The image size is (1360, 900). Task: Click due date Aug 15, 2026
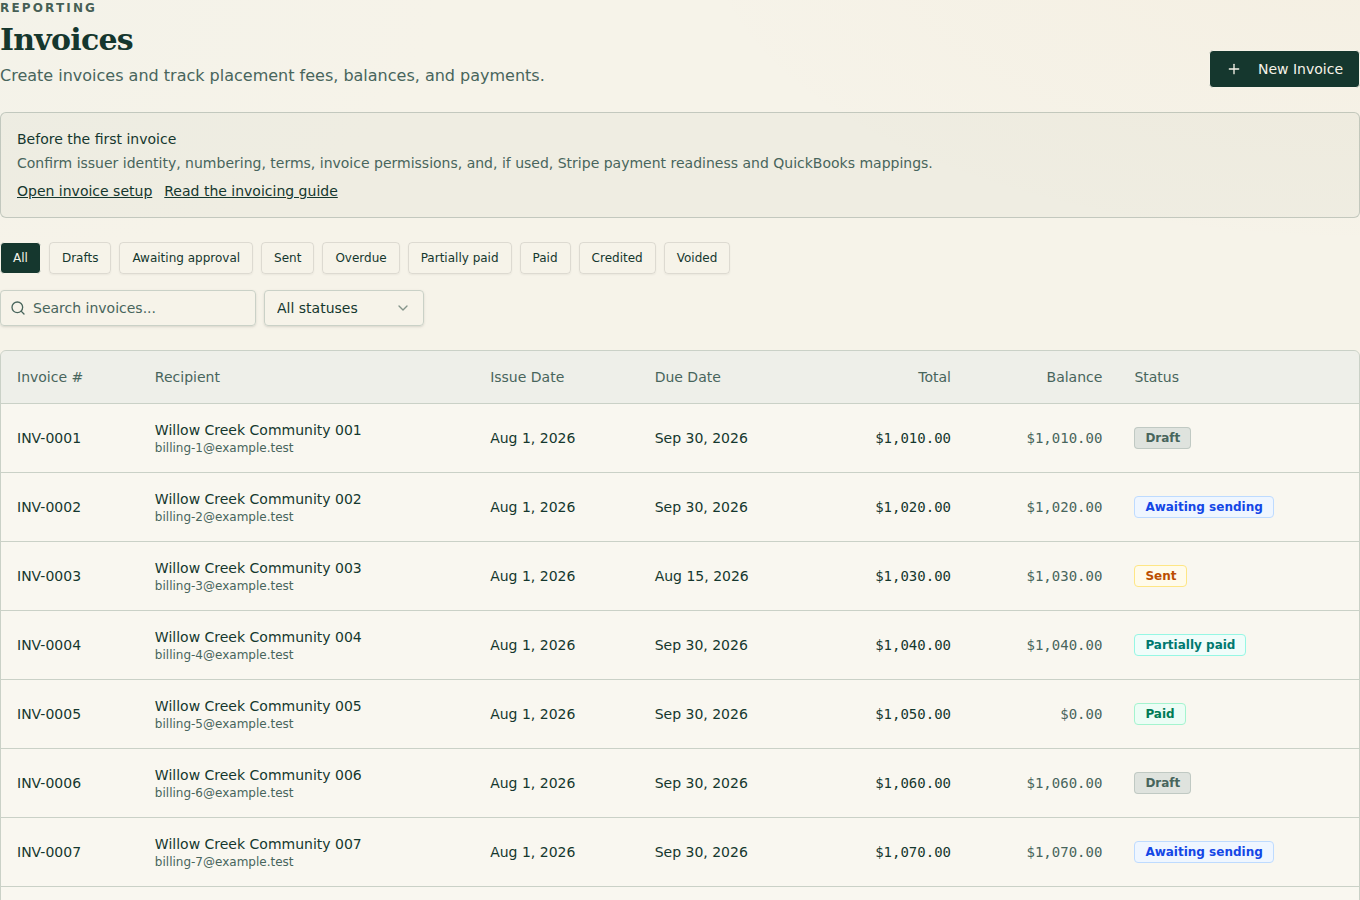click(x=702, y=576)
